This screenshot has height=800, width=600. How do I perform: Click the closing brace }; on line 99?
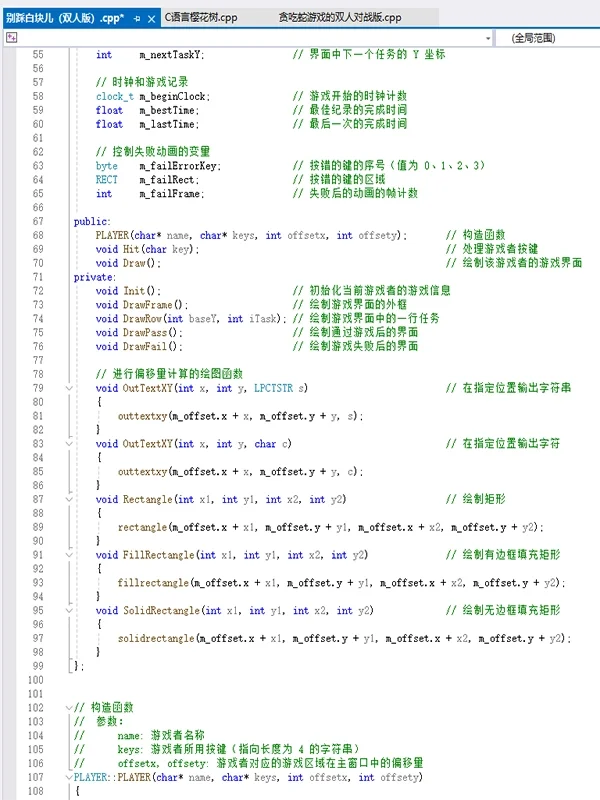click(79, 666)
